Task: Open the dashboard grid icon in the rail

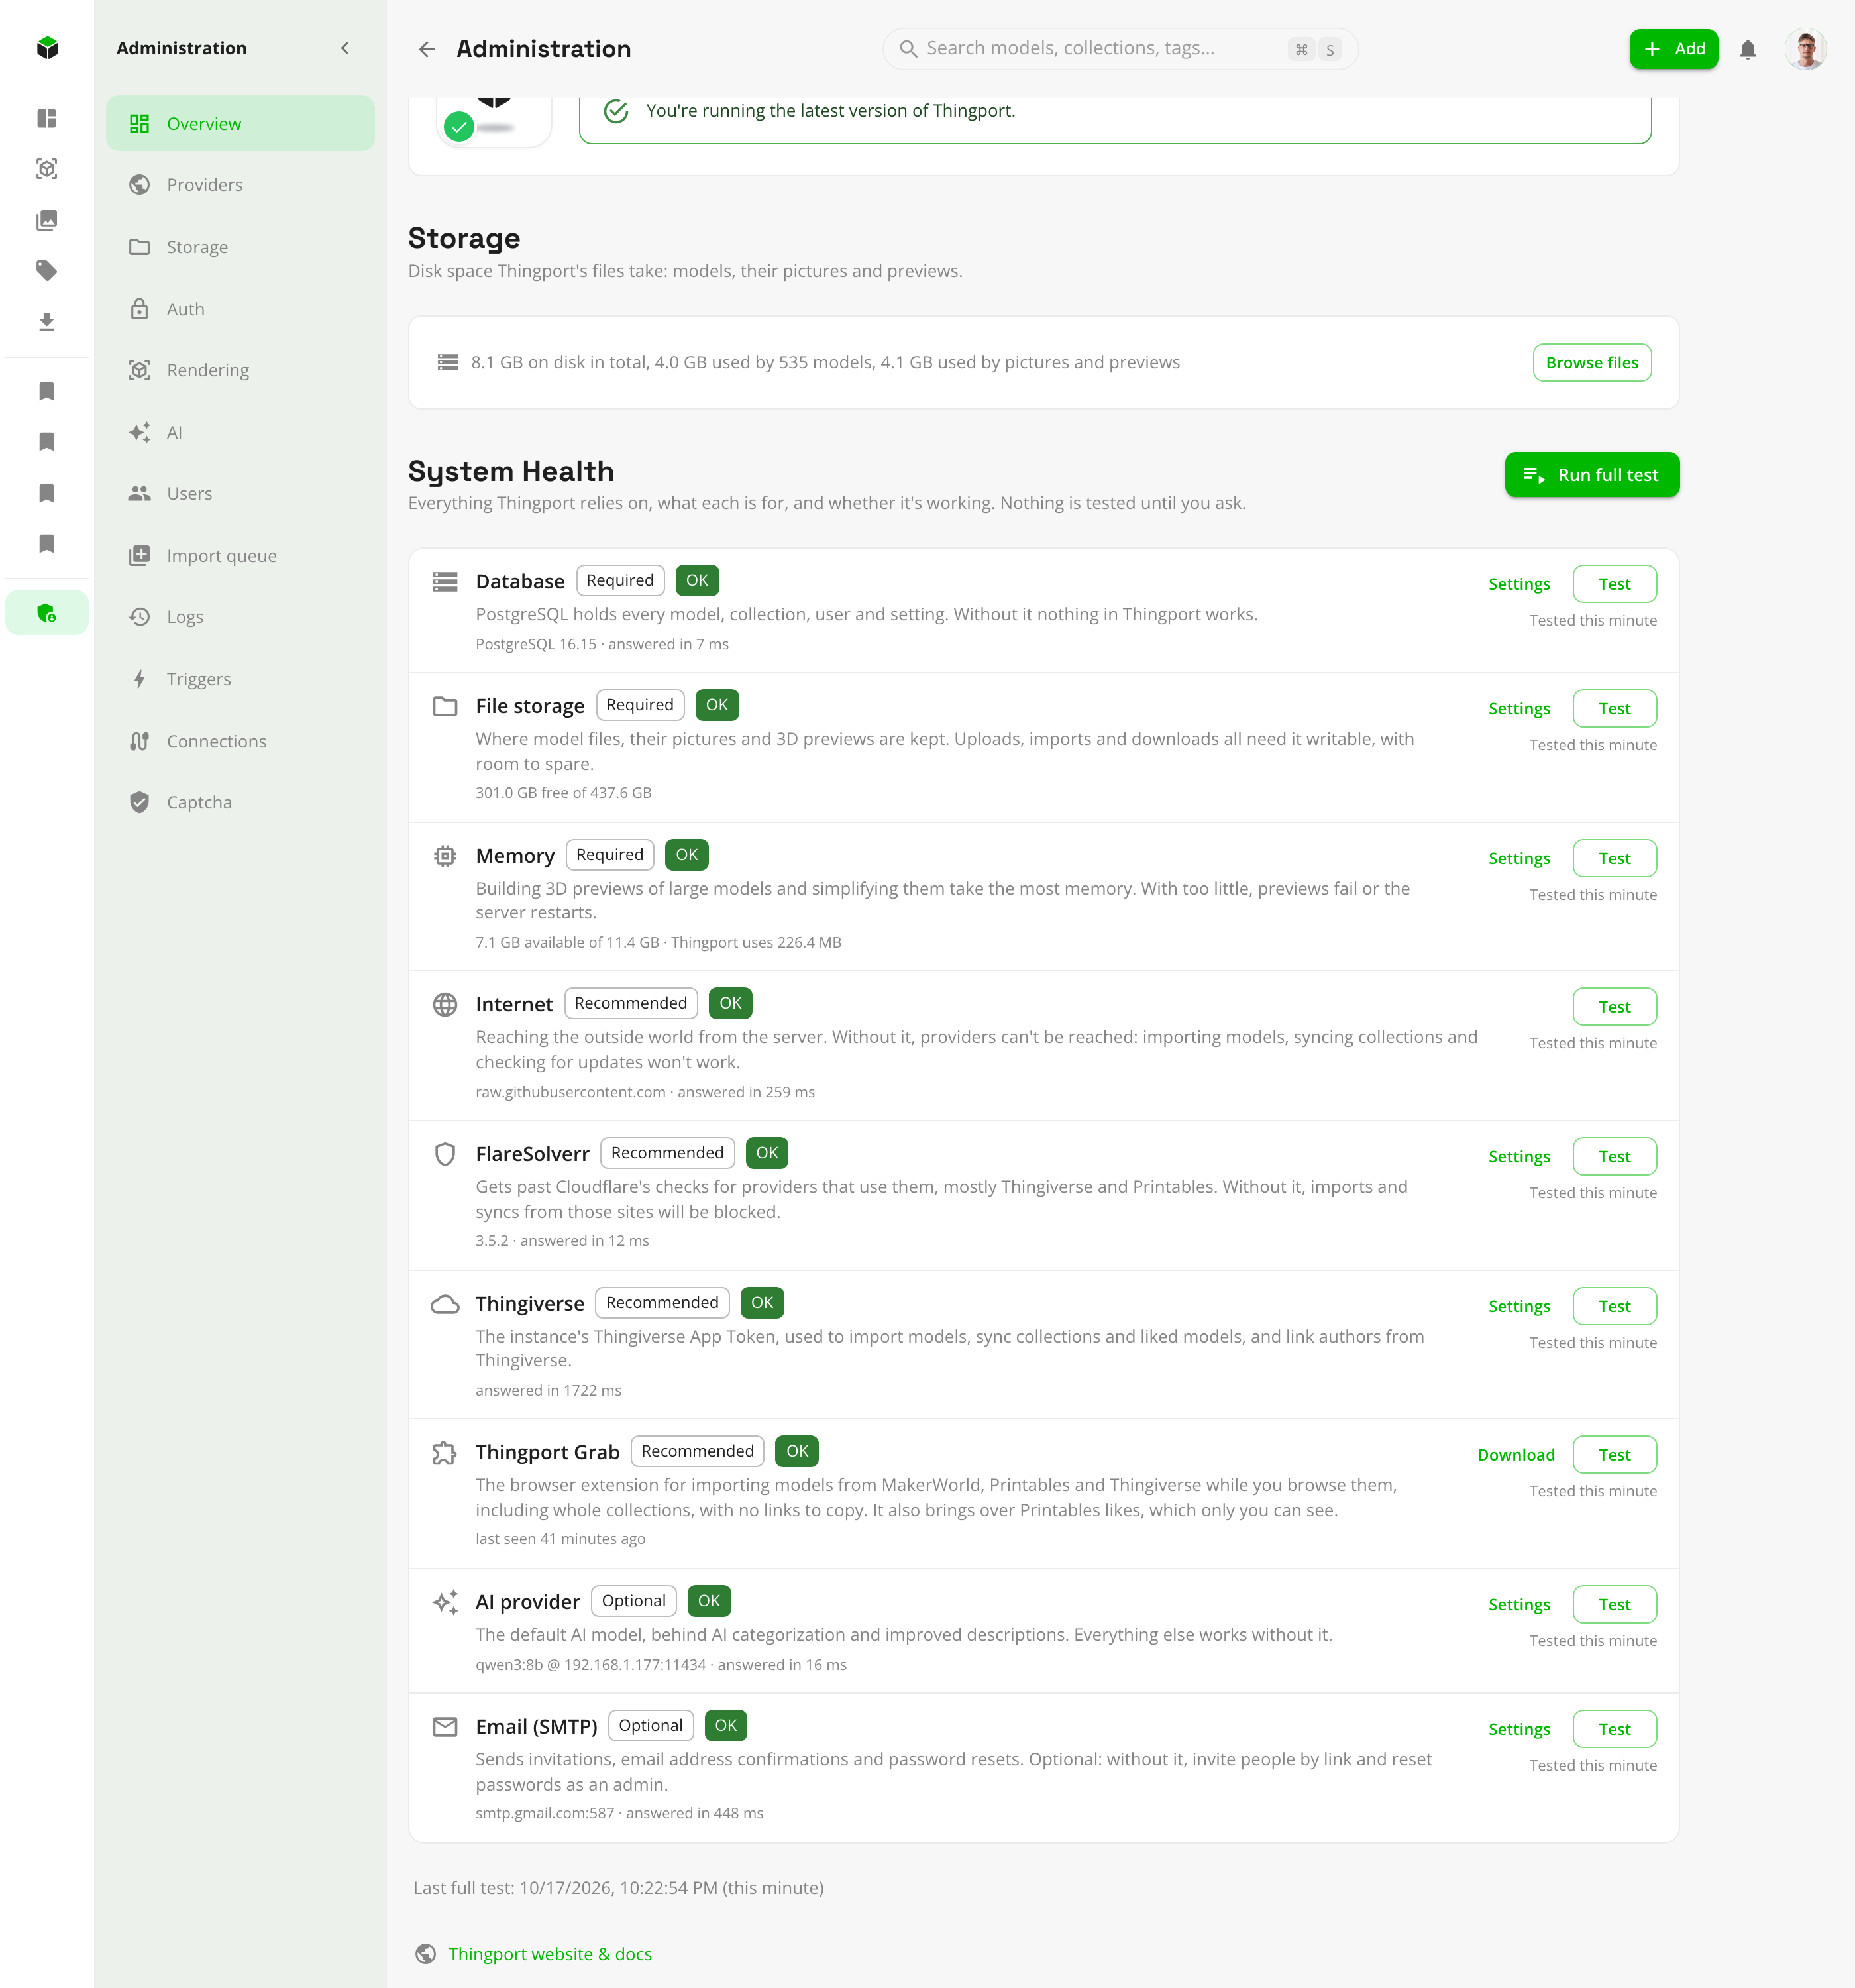Action: tap(47, 118)
